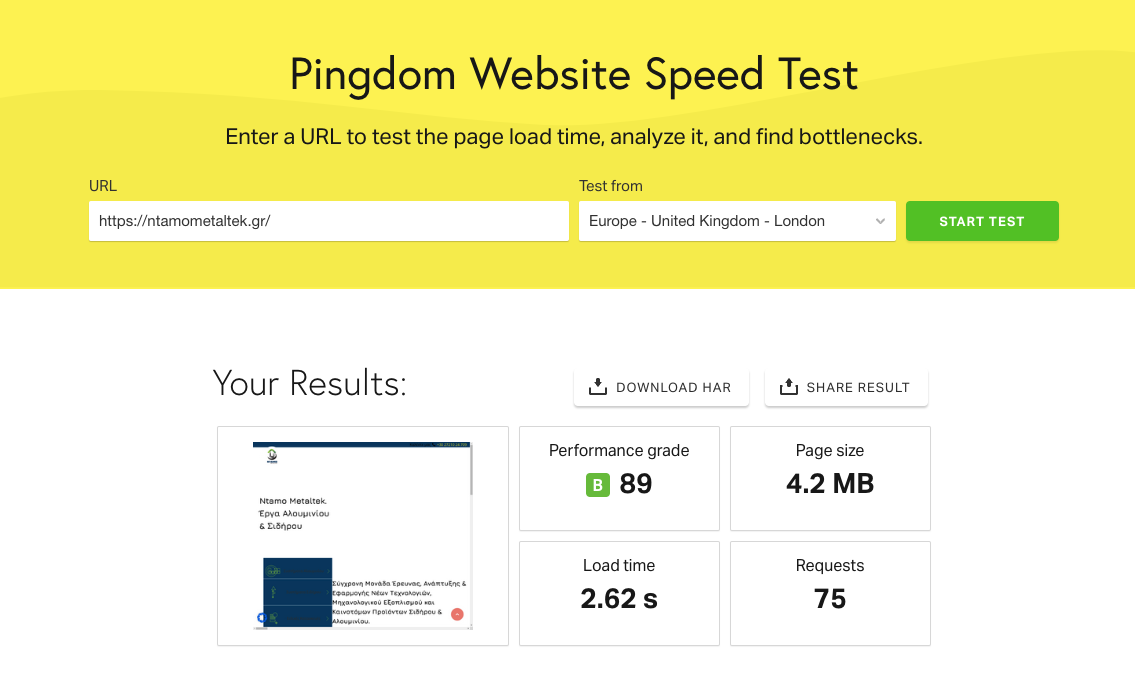Screen dimensions: 1135x679
Task: Click the site logo in the screenshot preview
Action: tap(272, 456)
